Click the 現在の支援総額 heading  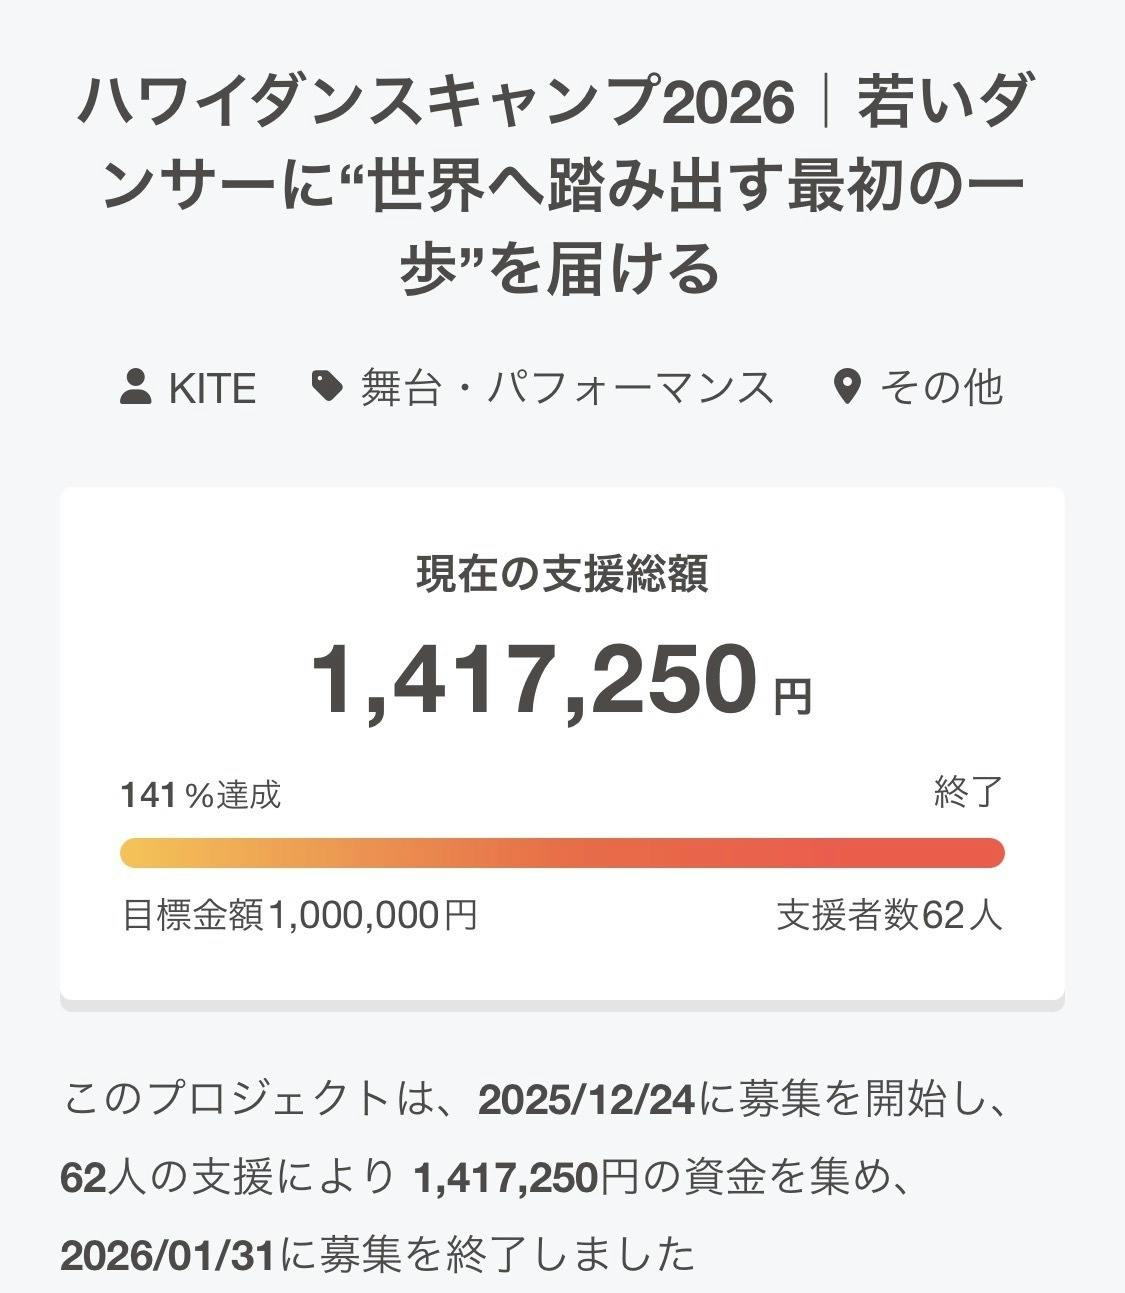coord(562,575)
